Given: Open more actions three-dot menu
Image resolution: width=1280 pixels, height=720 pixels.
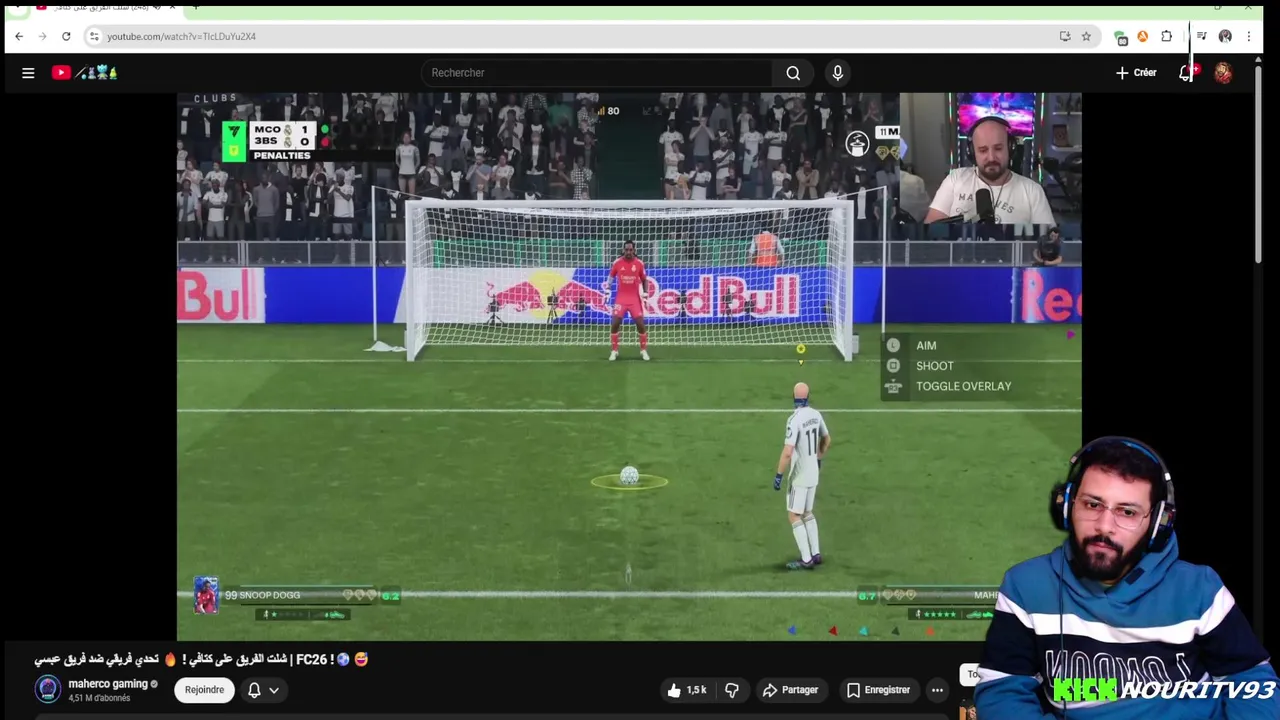Looking at the screenshot, I should coord(937,690).
